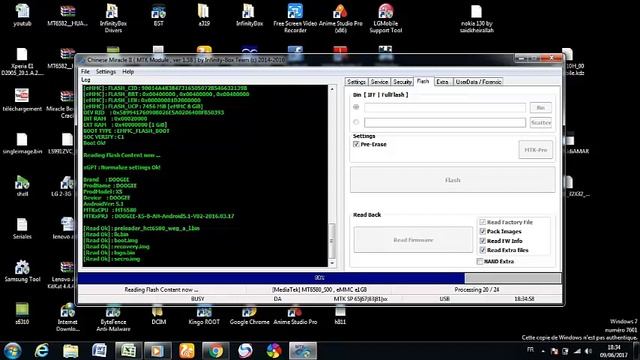The image size is (640, 360).
Task: Select the first Bin file radio button
Action: coord(356,107)
